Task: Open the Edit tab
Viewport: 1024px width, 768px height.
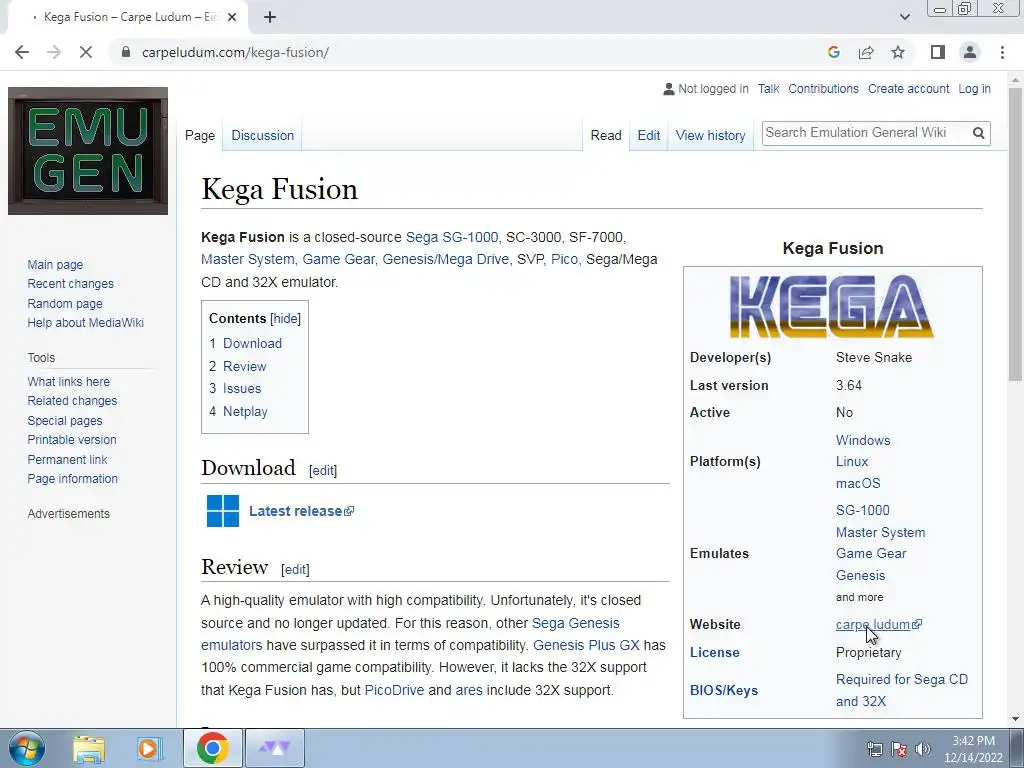Action: point(648,135)
